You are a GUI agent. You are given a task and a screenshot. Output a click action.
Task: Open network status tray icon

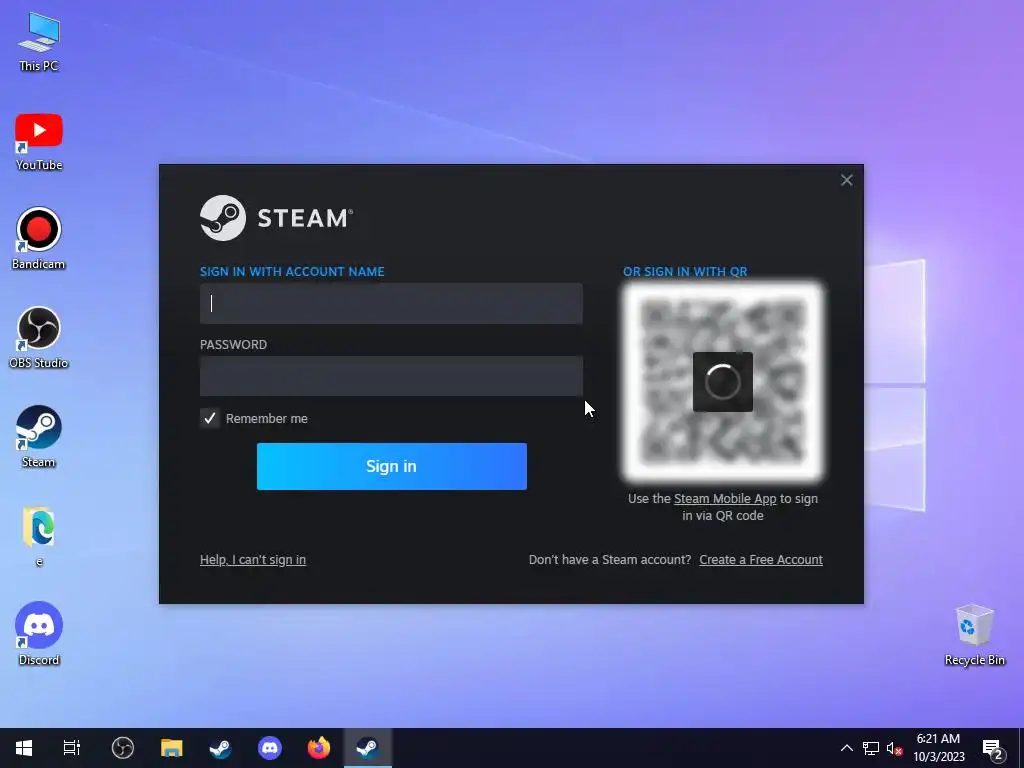point(871,748)
